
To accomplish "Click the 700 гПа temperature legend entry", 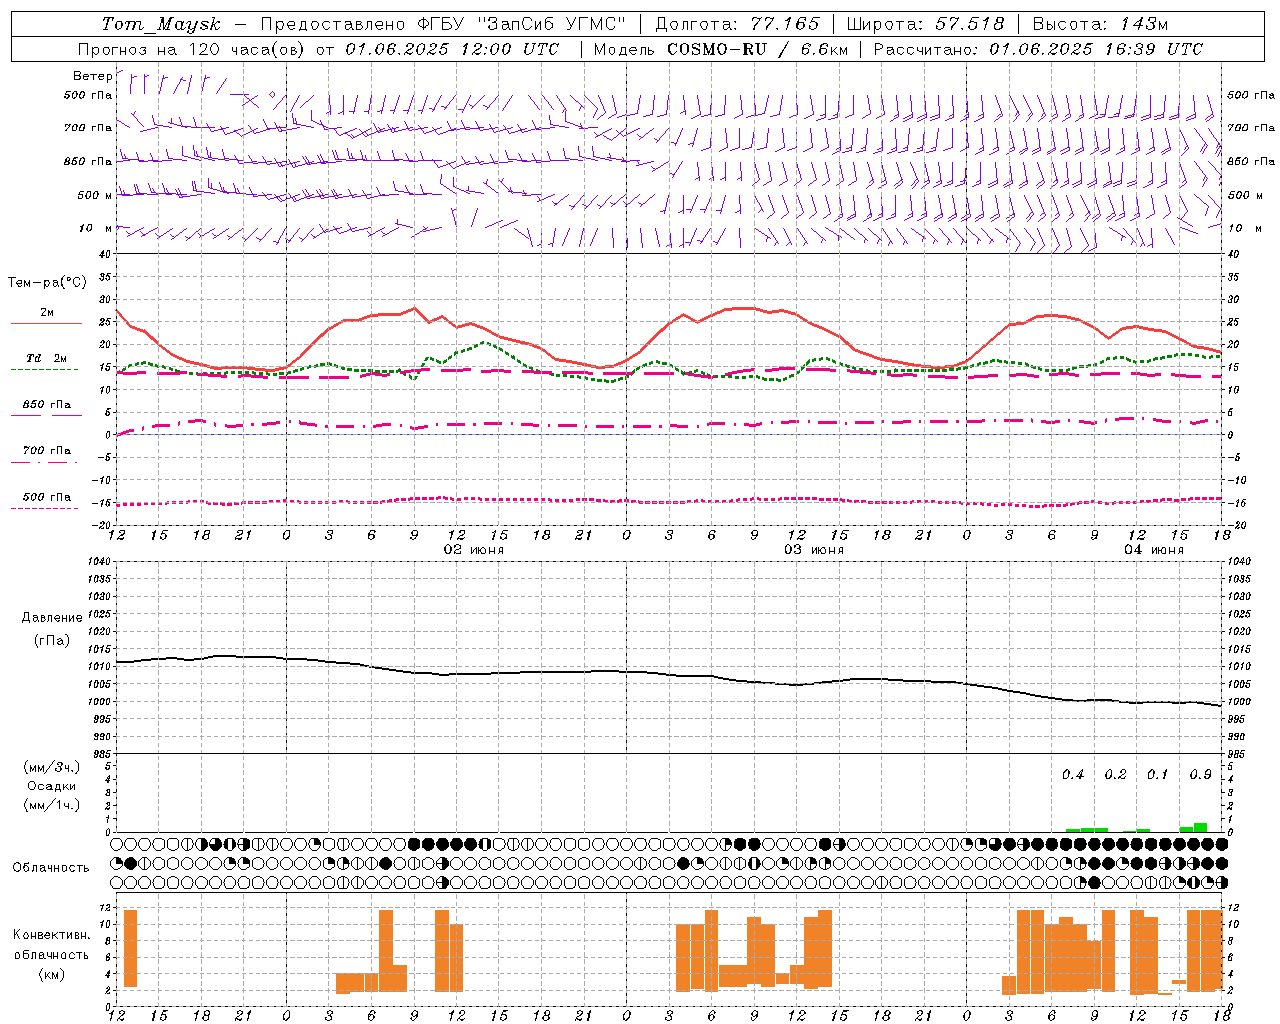I will [47, 451].
